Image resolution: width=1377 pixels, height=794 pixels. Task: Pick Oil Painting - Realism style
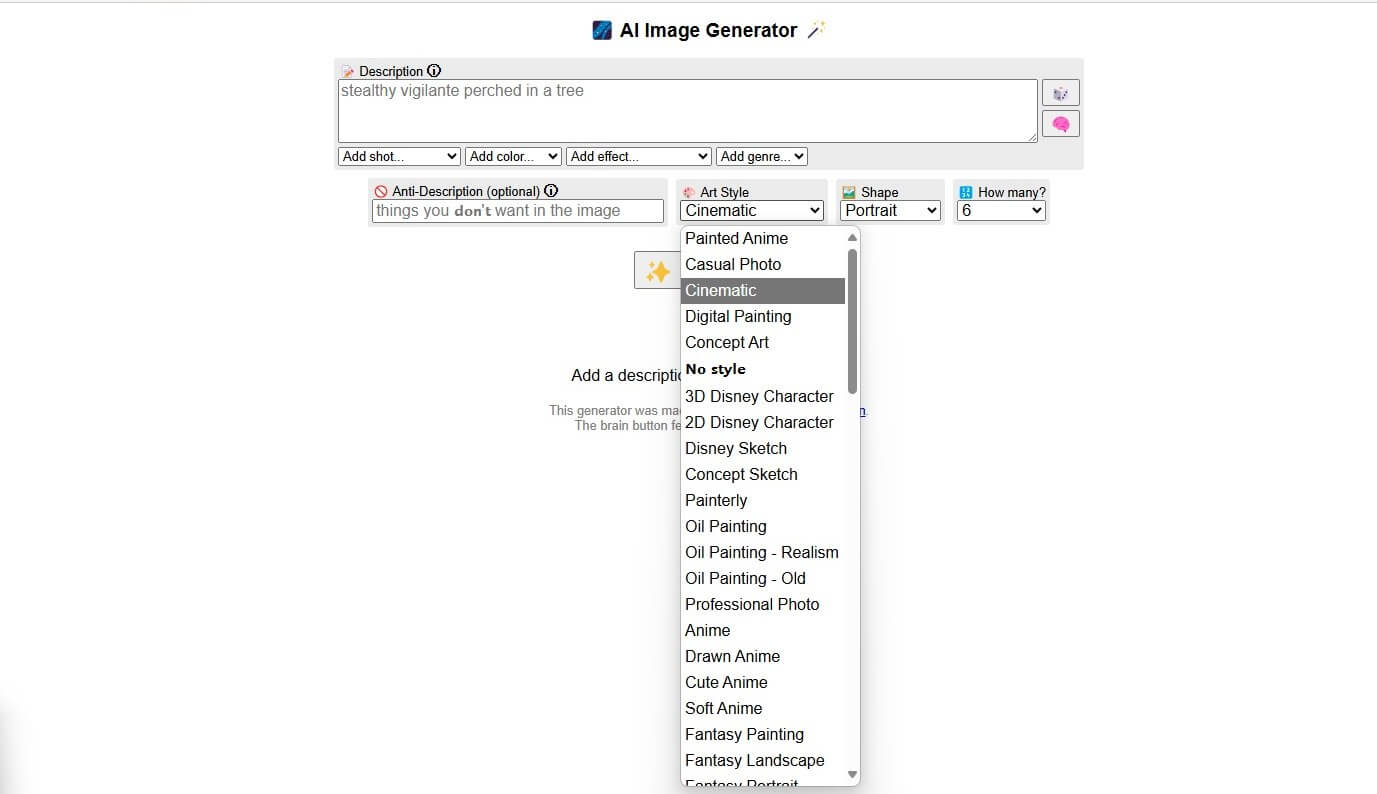pos(761,552)
